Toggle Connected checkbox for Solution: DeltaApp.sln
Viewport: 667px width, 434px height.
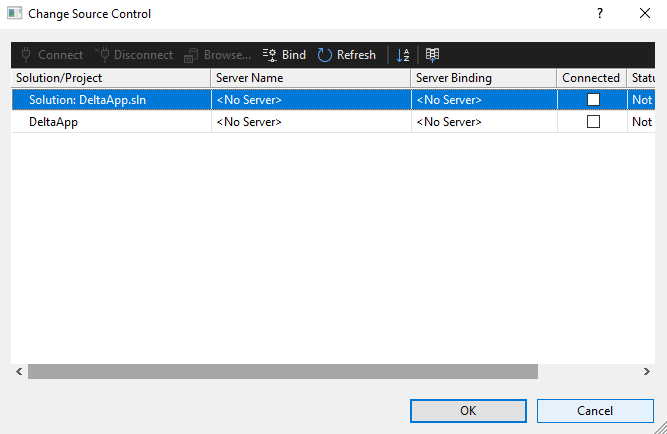[x=593, y=100]
